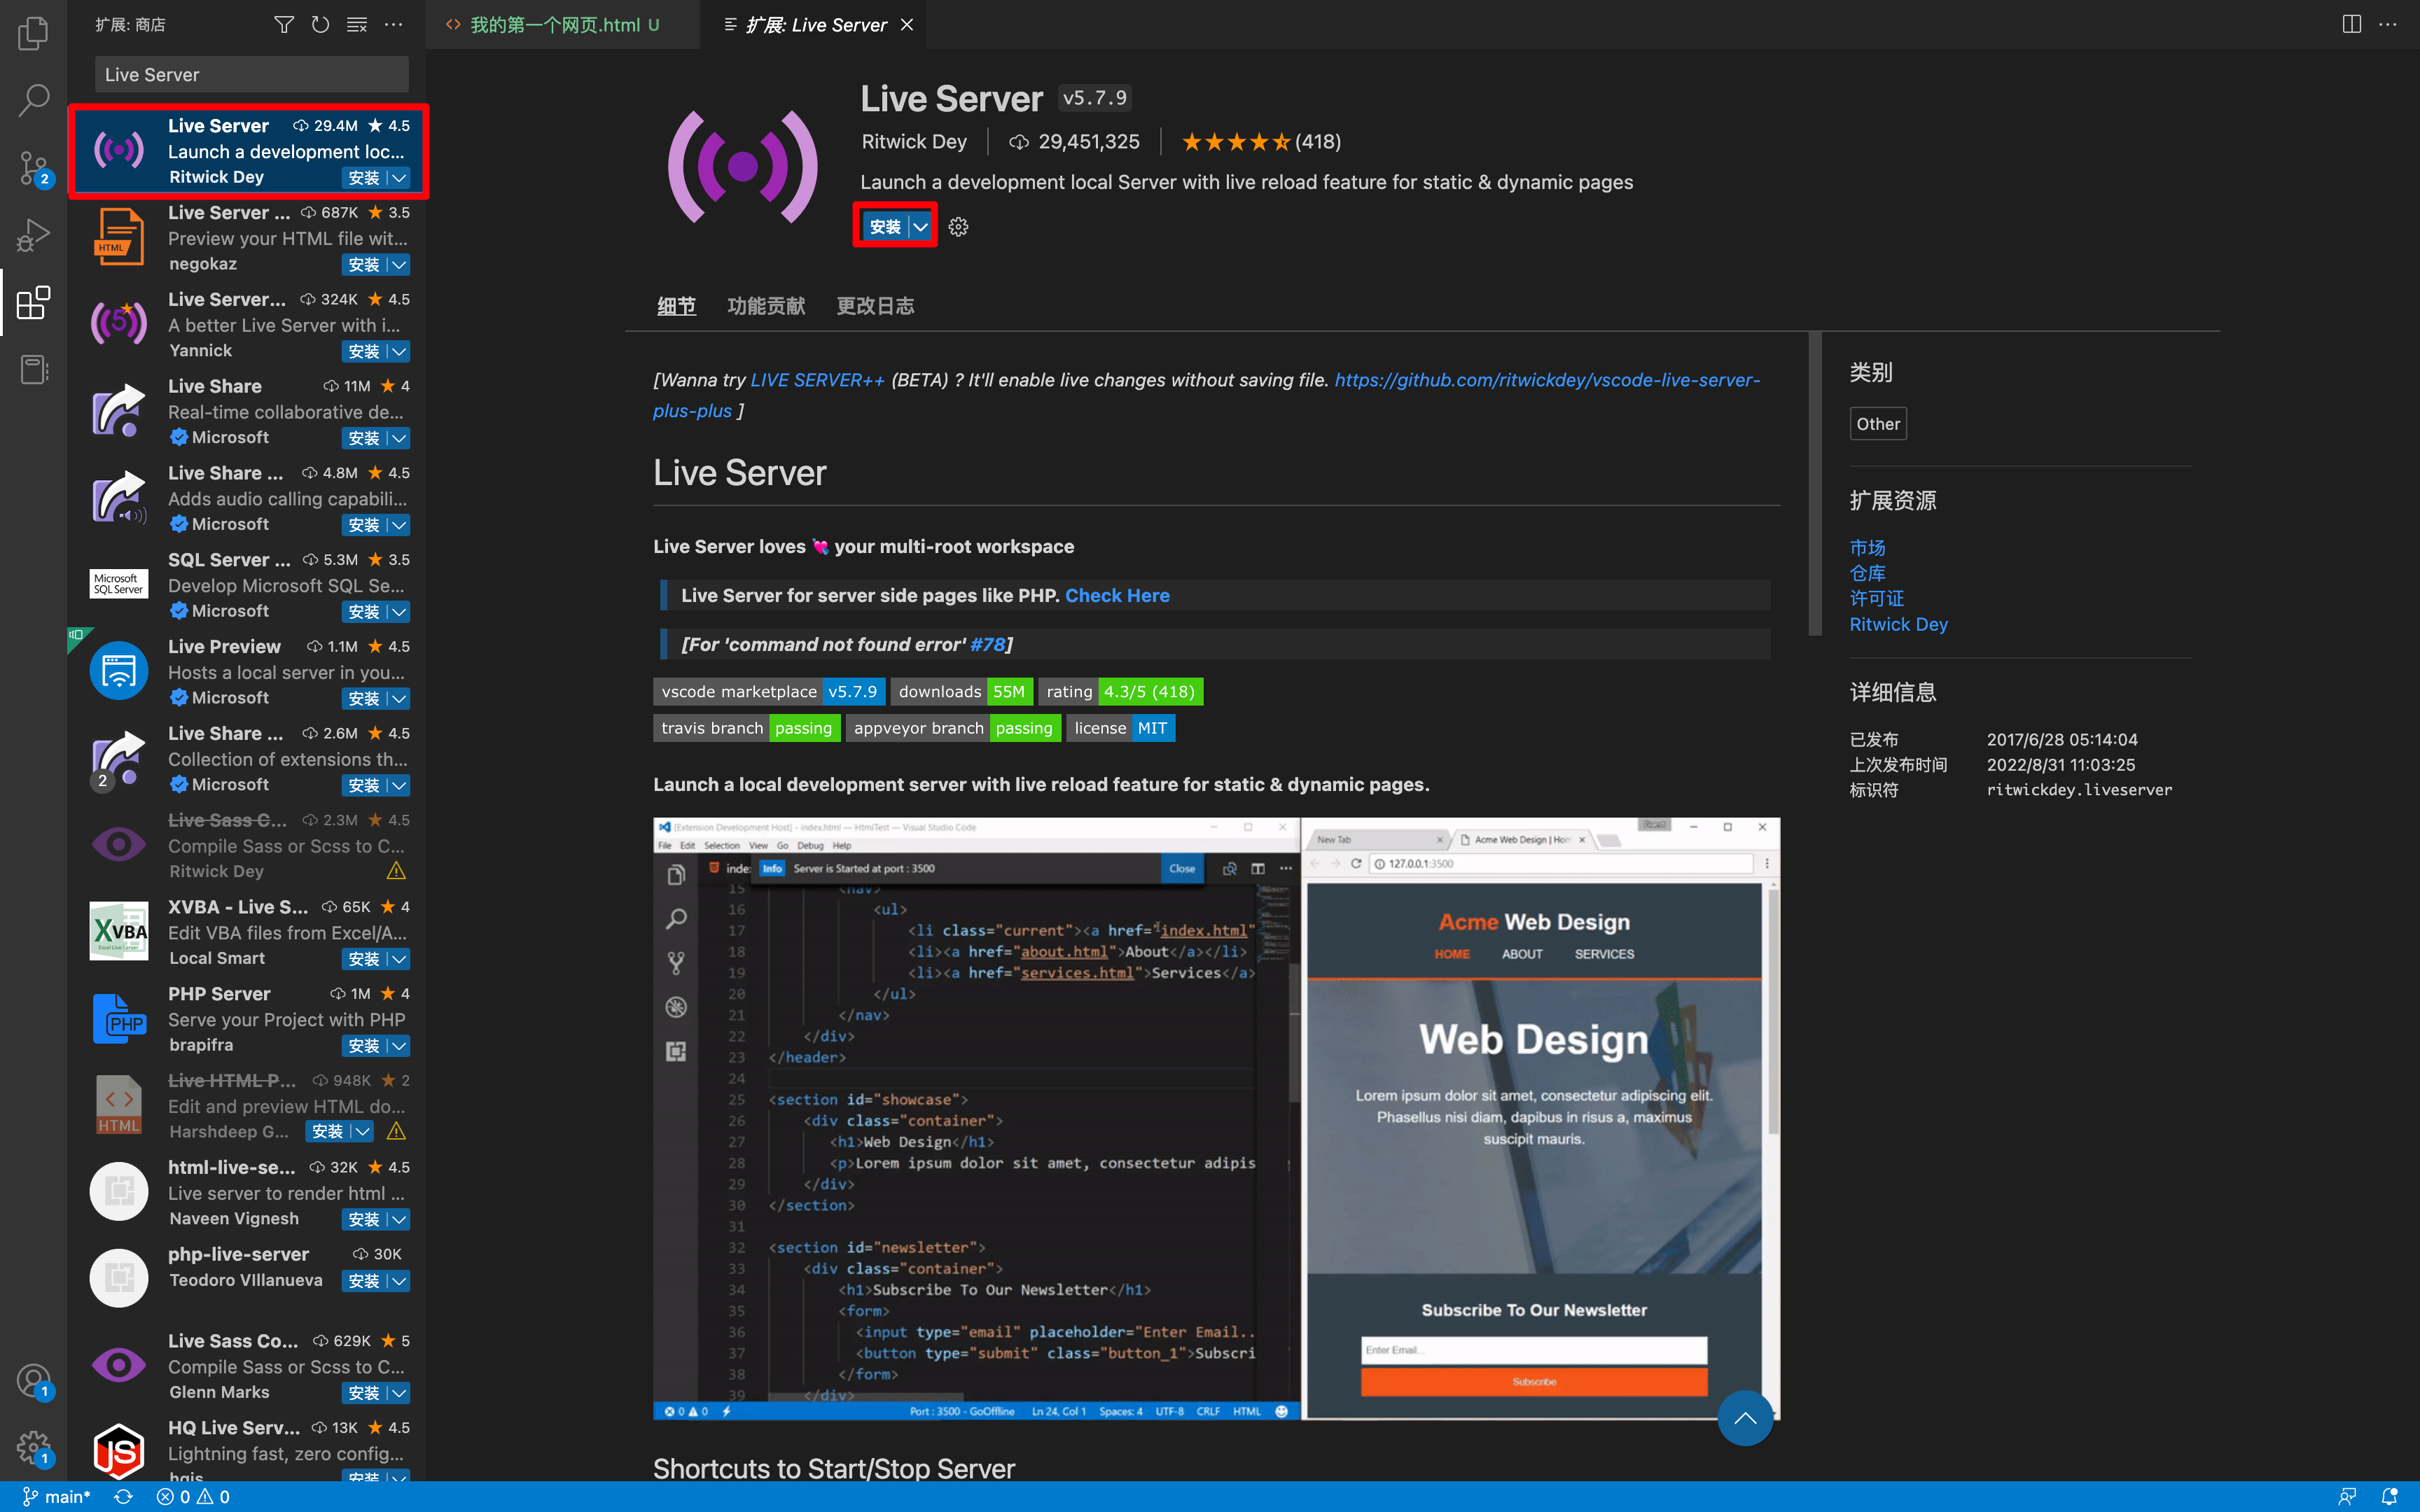Viewport: 2420px width, 1512px height.
Task: Click the feedback icon in status bar
Action: 2347,1497
